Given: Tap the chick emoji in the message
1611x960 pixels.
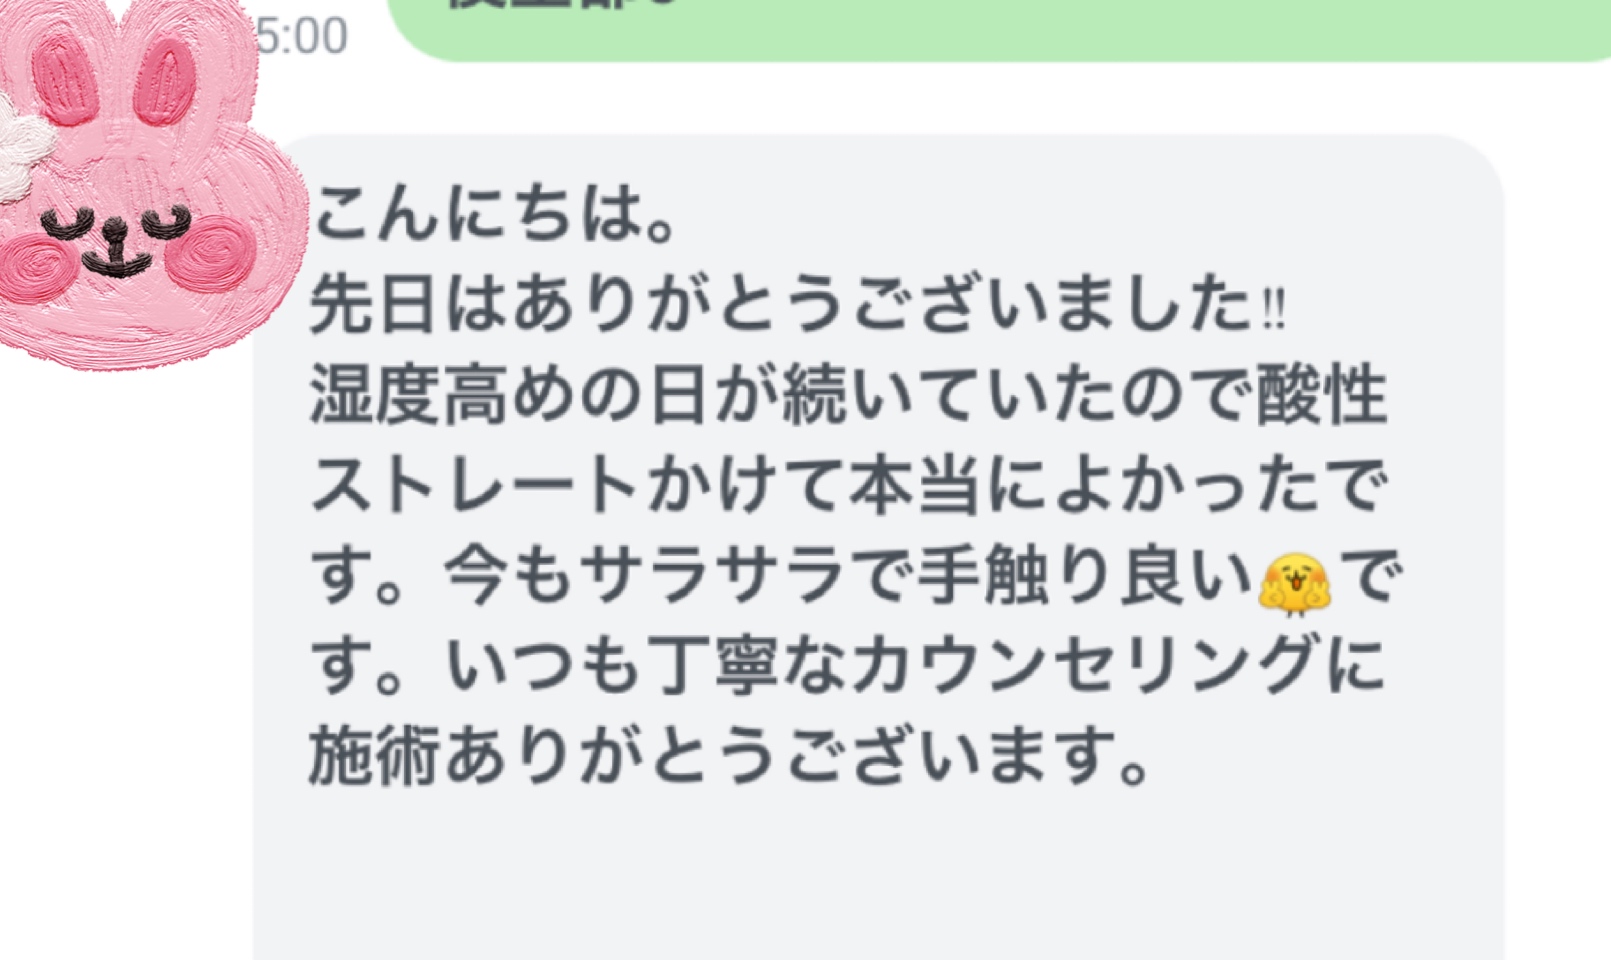Looking at the screenshot, I should [x=1294, y=582].
